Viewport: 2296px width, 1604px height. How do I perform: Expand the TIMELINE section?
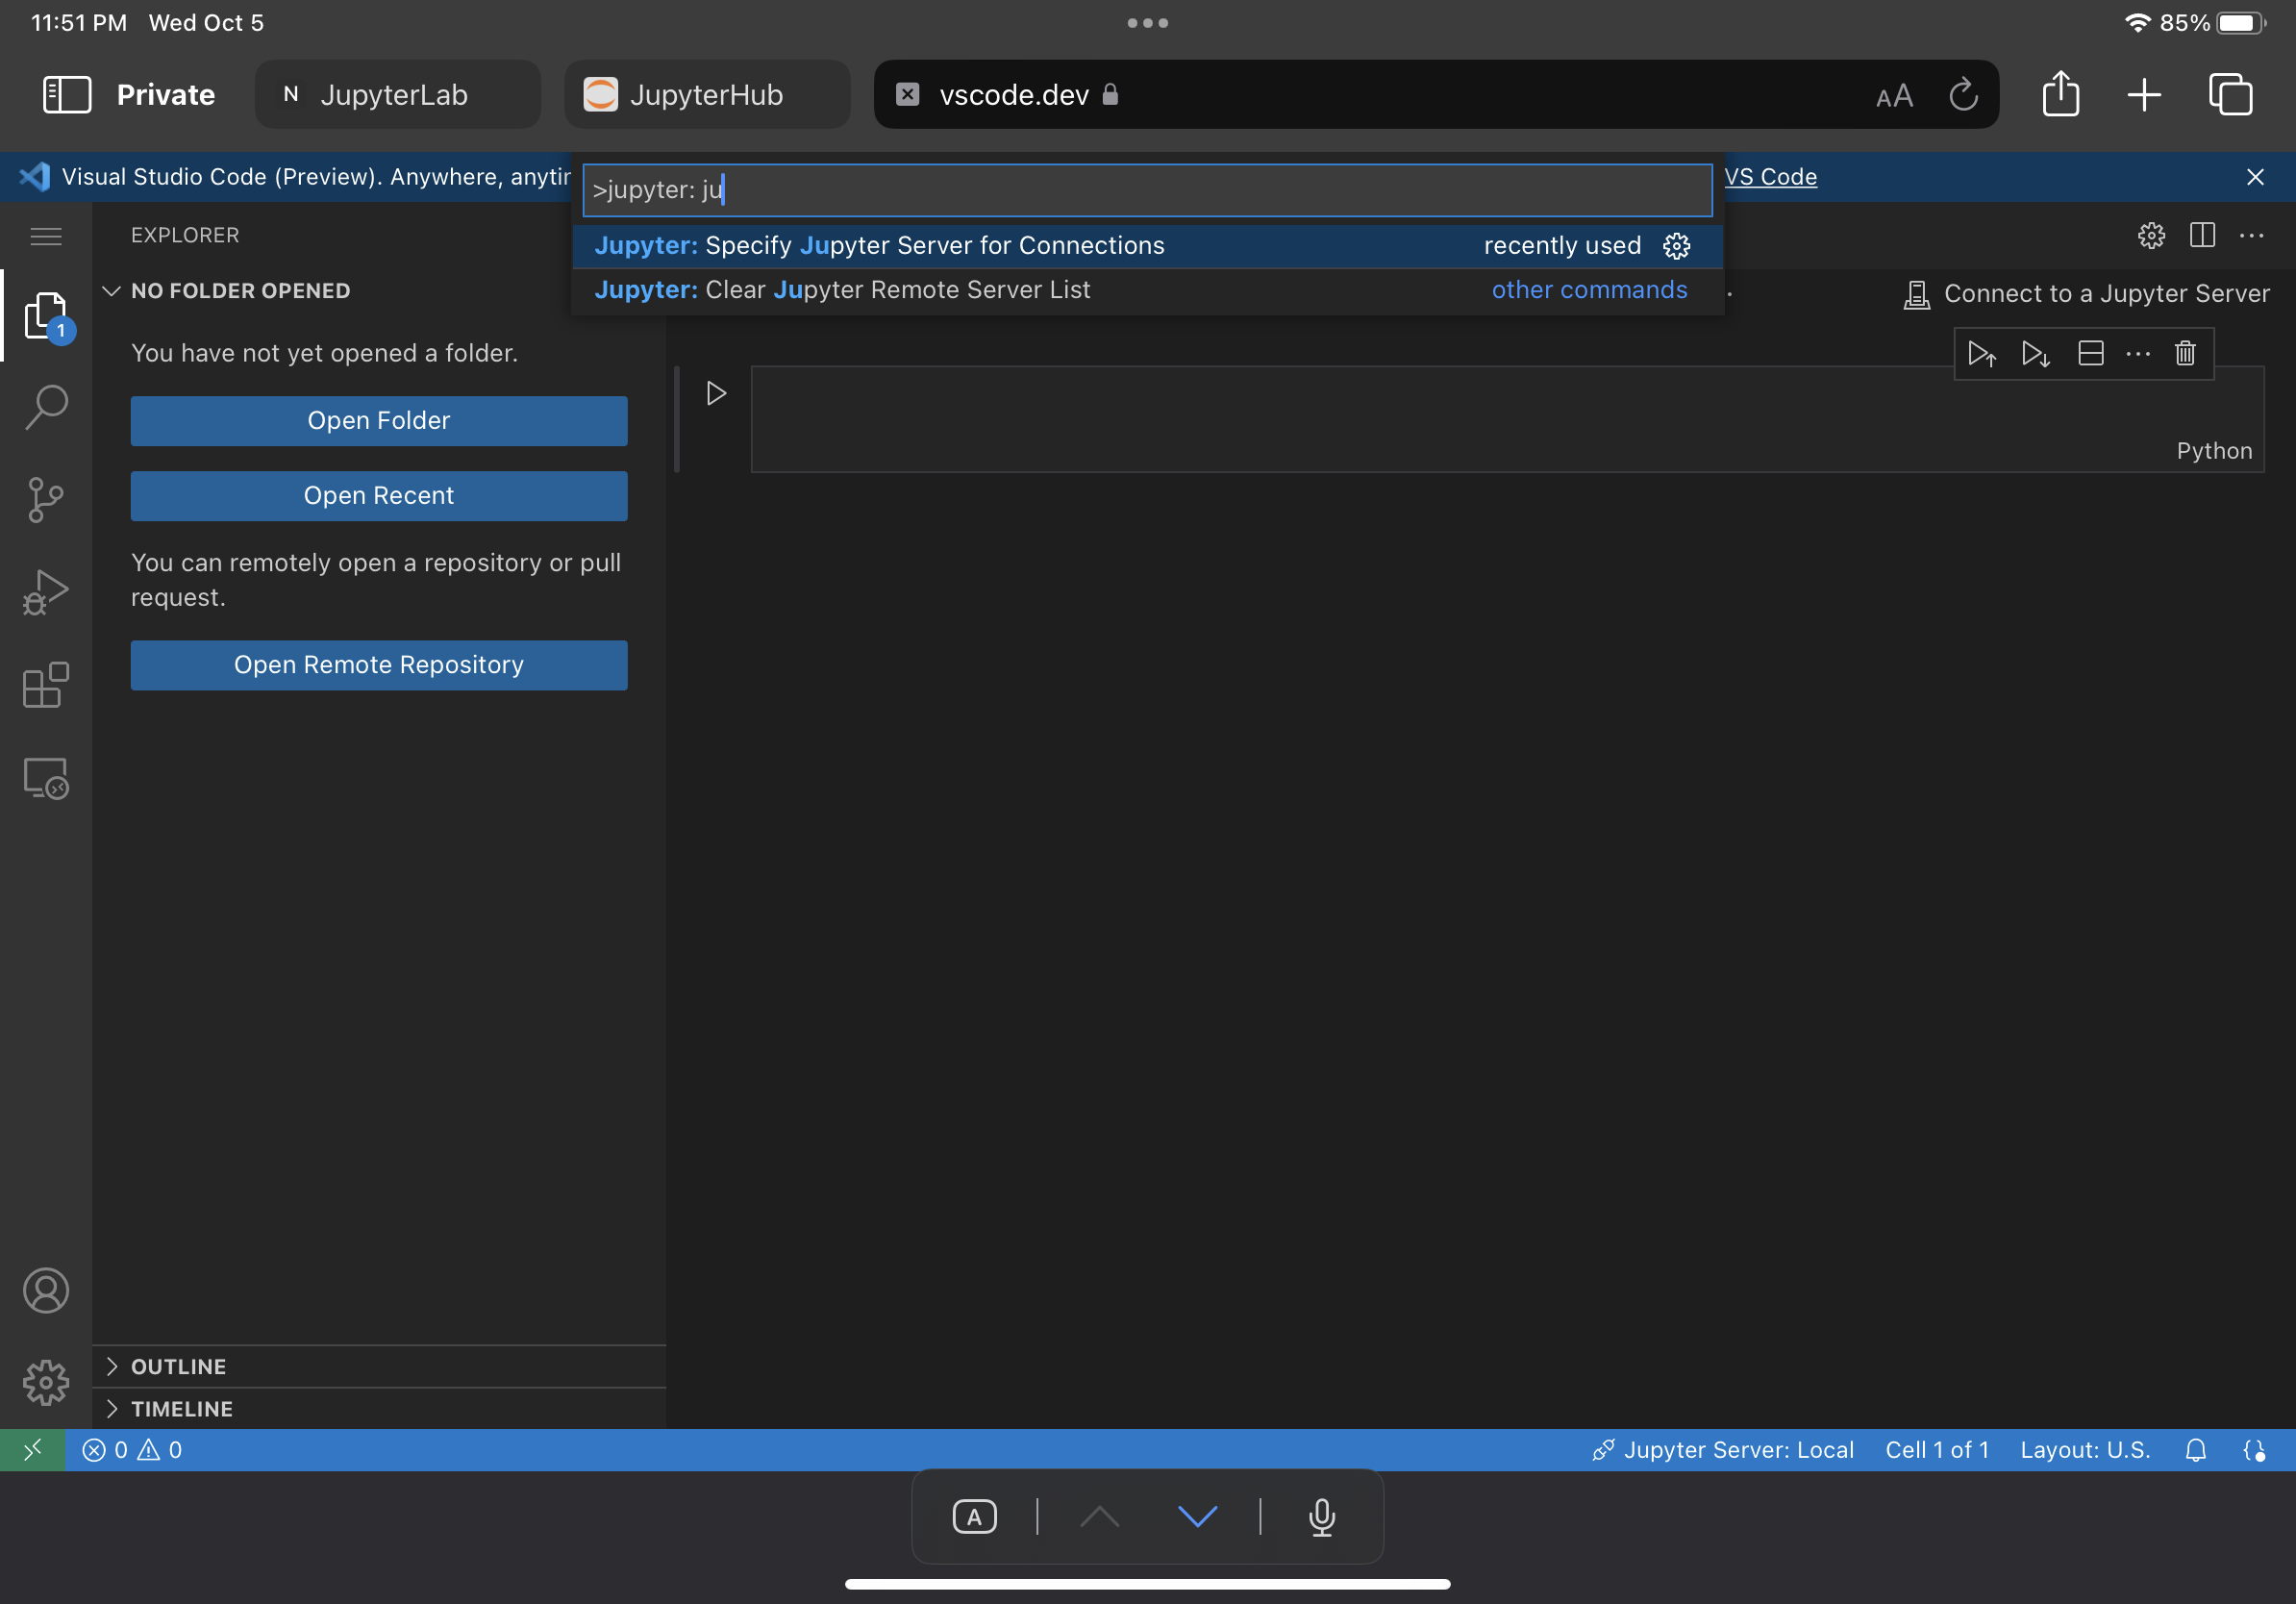[x=379, y=1408]
